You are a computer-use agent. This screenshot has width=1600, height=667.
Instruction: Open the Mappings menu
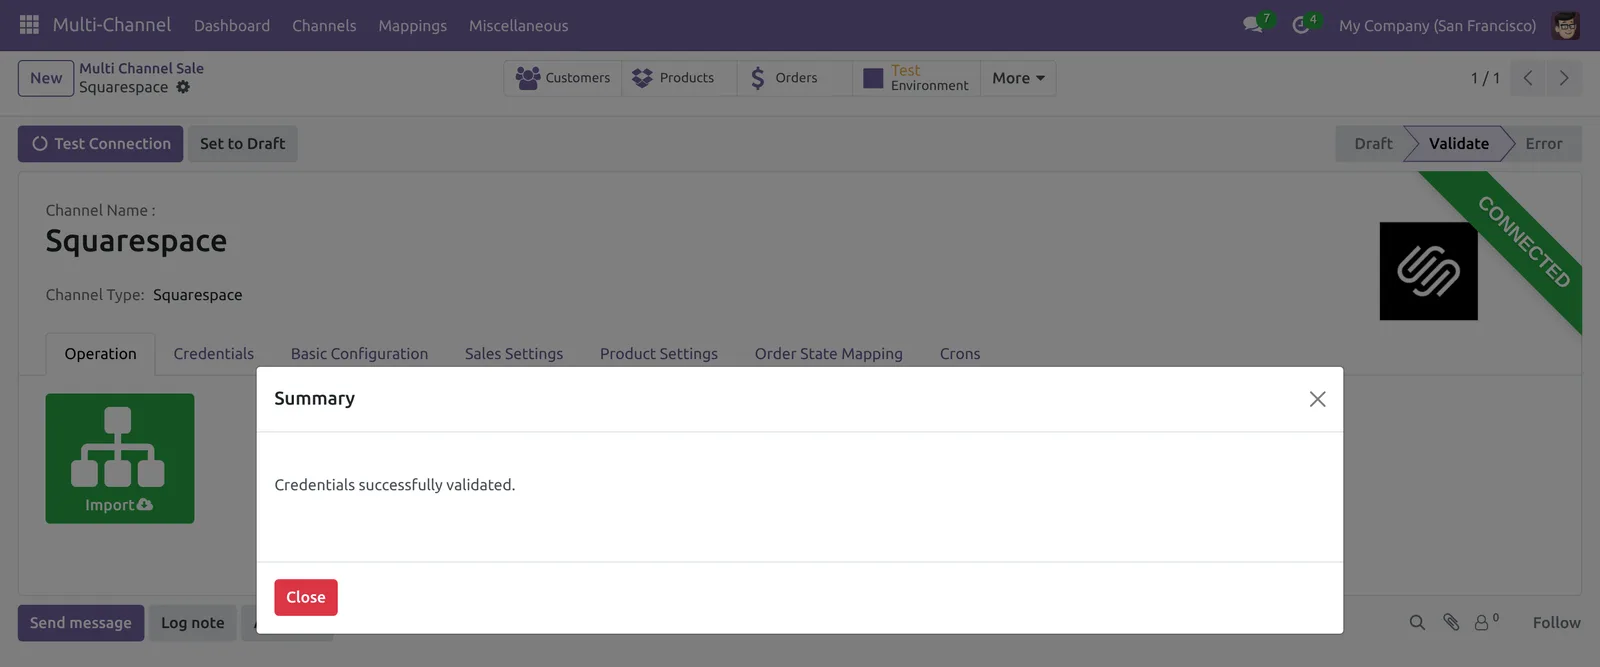(x=412, y=25)
